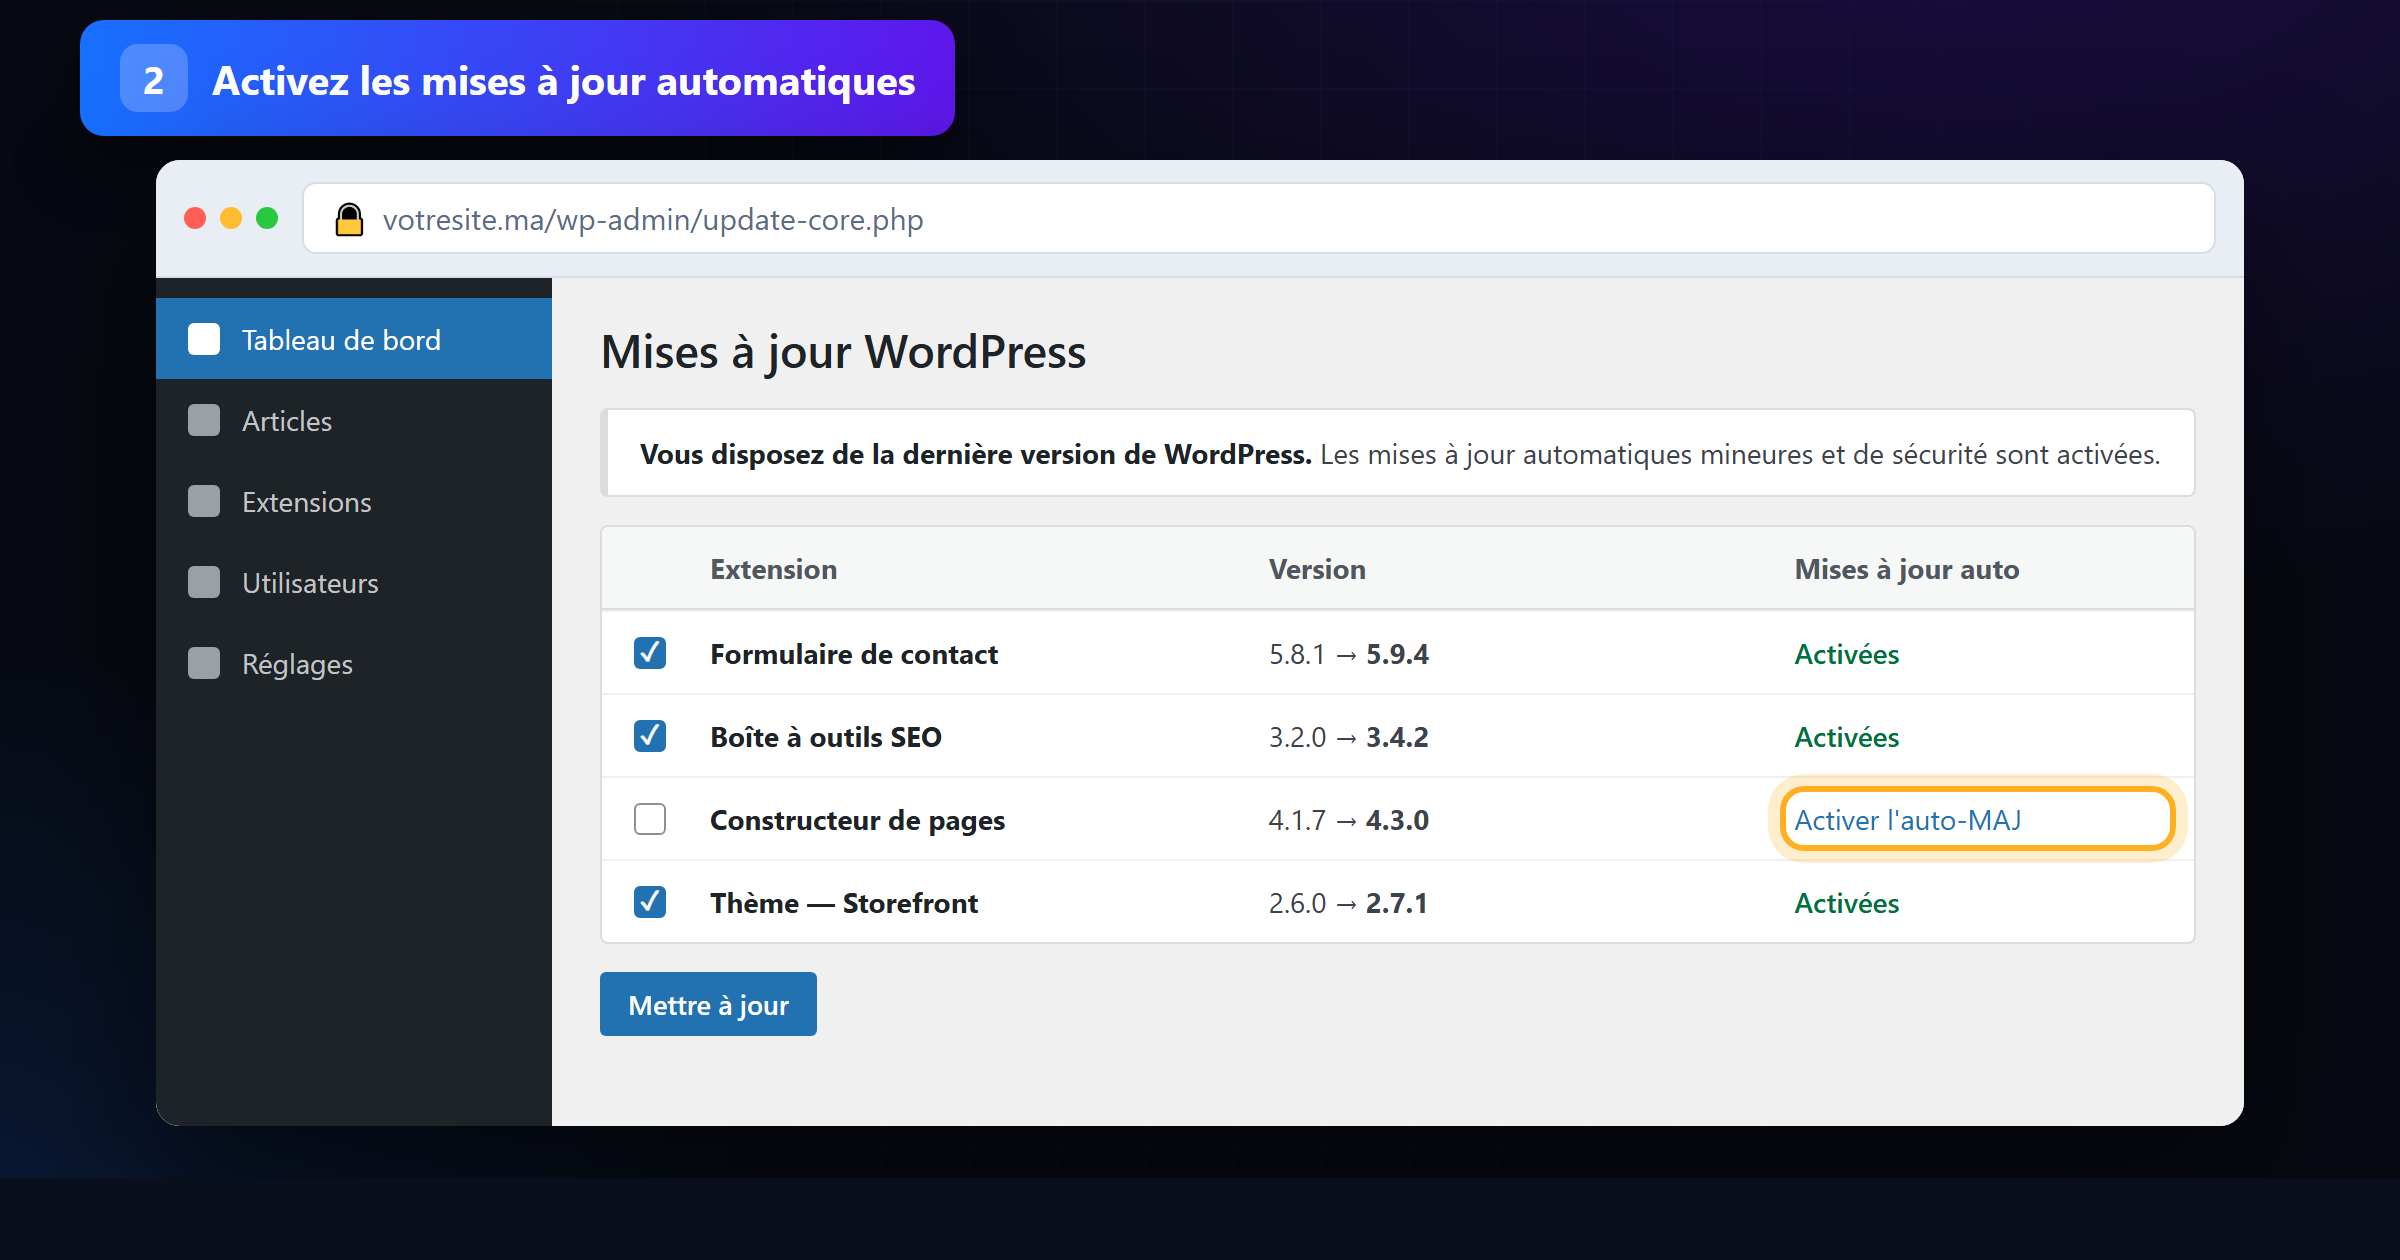This screenshot has height=1260, width=2400.
Task: Click version 4.1.7 → 4.3.0 cell
Action: point(1349,820)
